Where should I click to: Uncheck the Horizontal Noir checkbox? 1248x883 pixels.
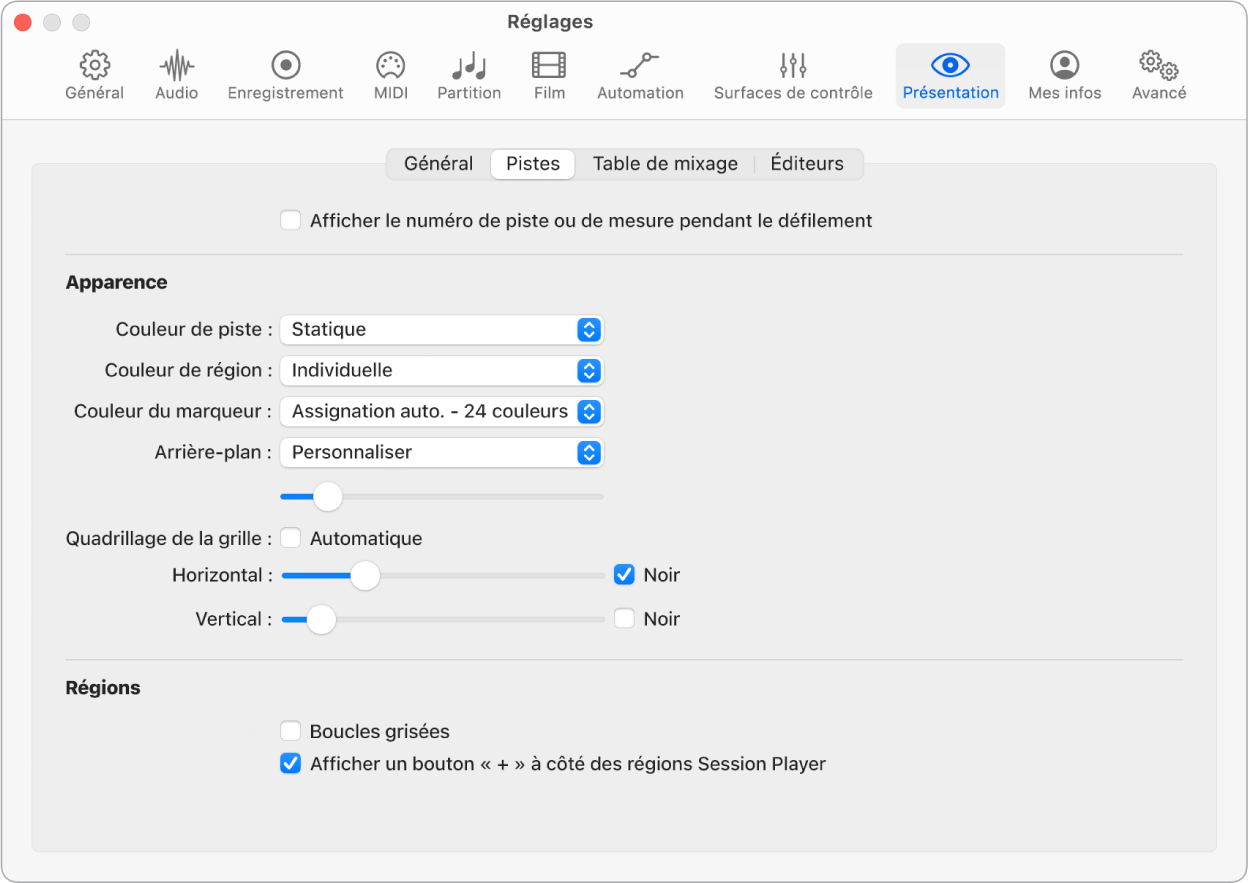click(624, 575)
